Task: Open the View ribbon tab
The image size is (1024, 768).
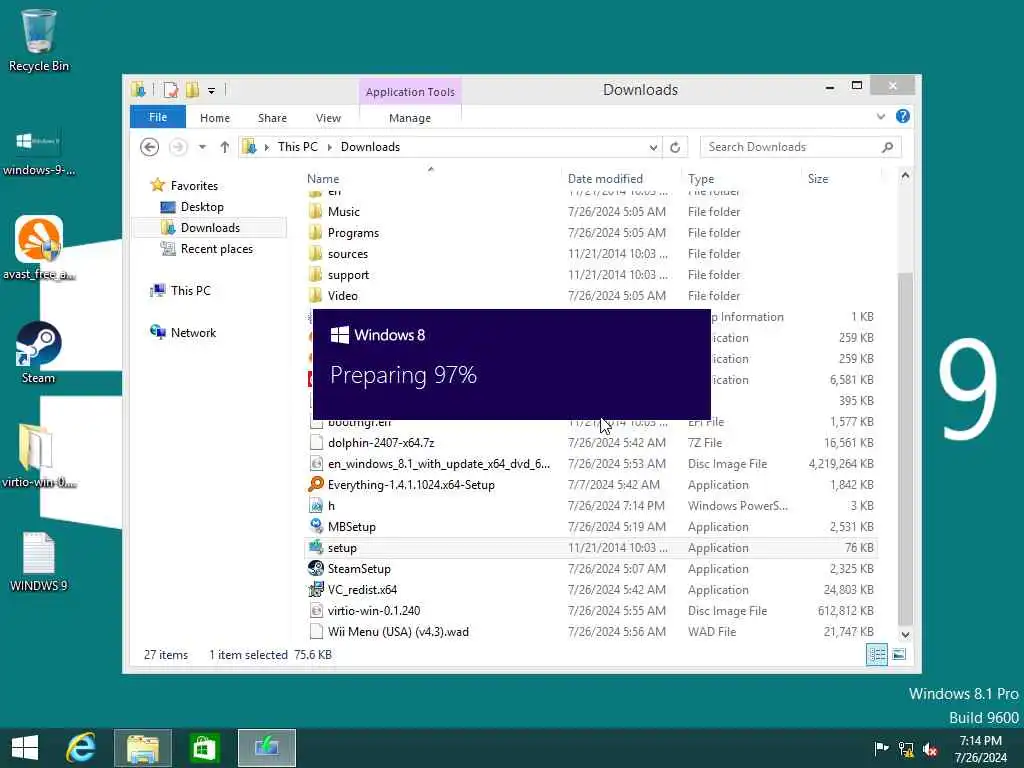Action: coord(328,118)
